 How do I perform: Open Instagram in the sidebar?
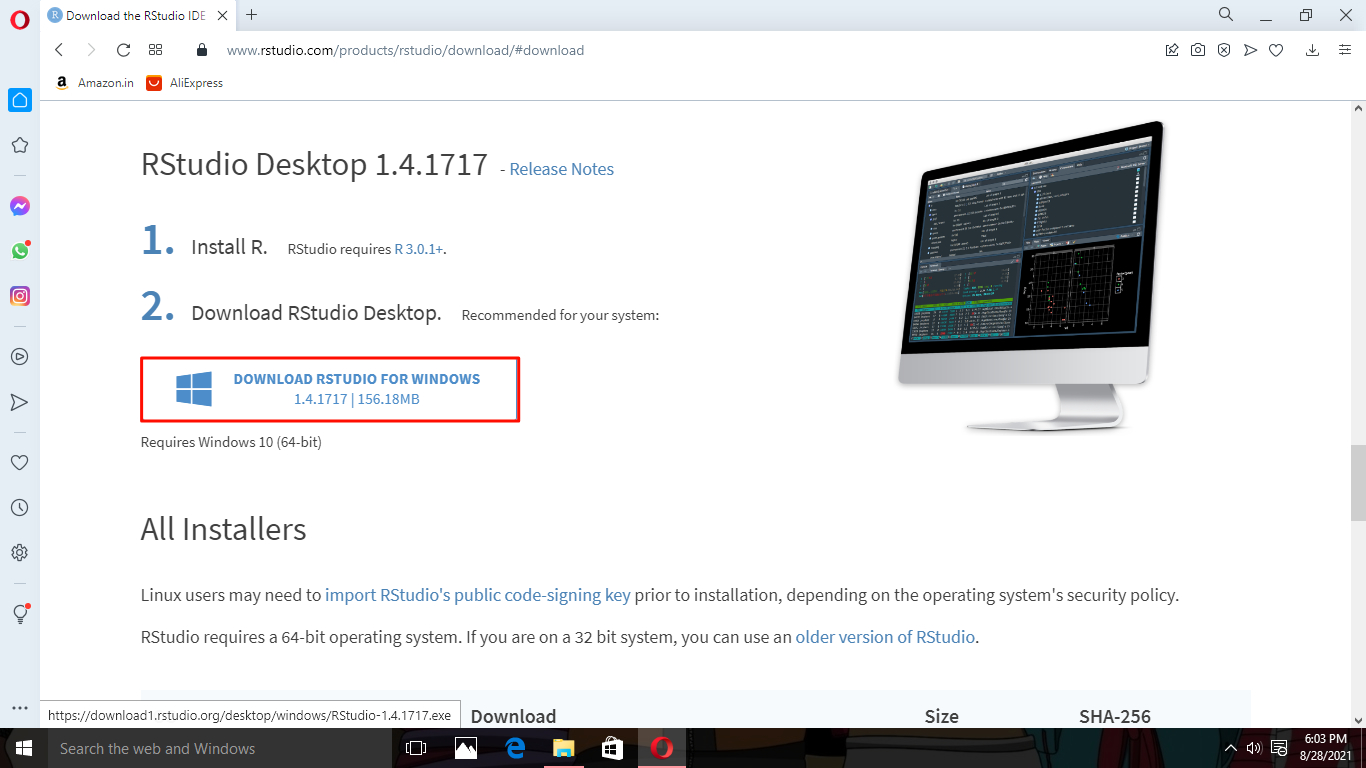[x=20, y=296]
